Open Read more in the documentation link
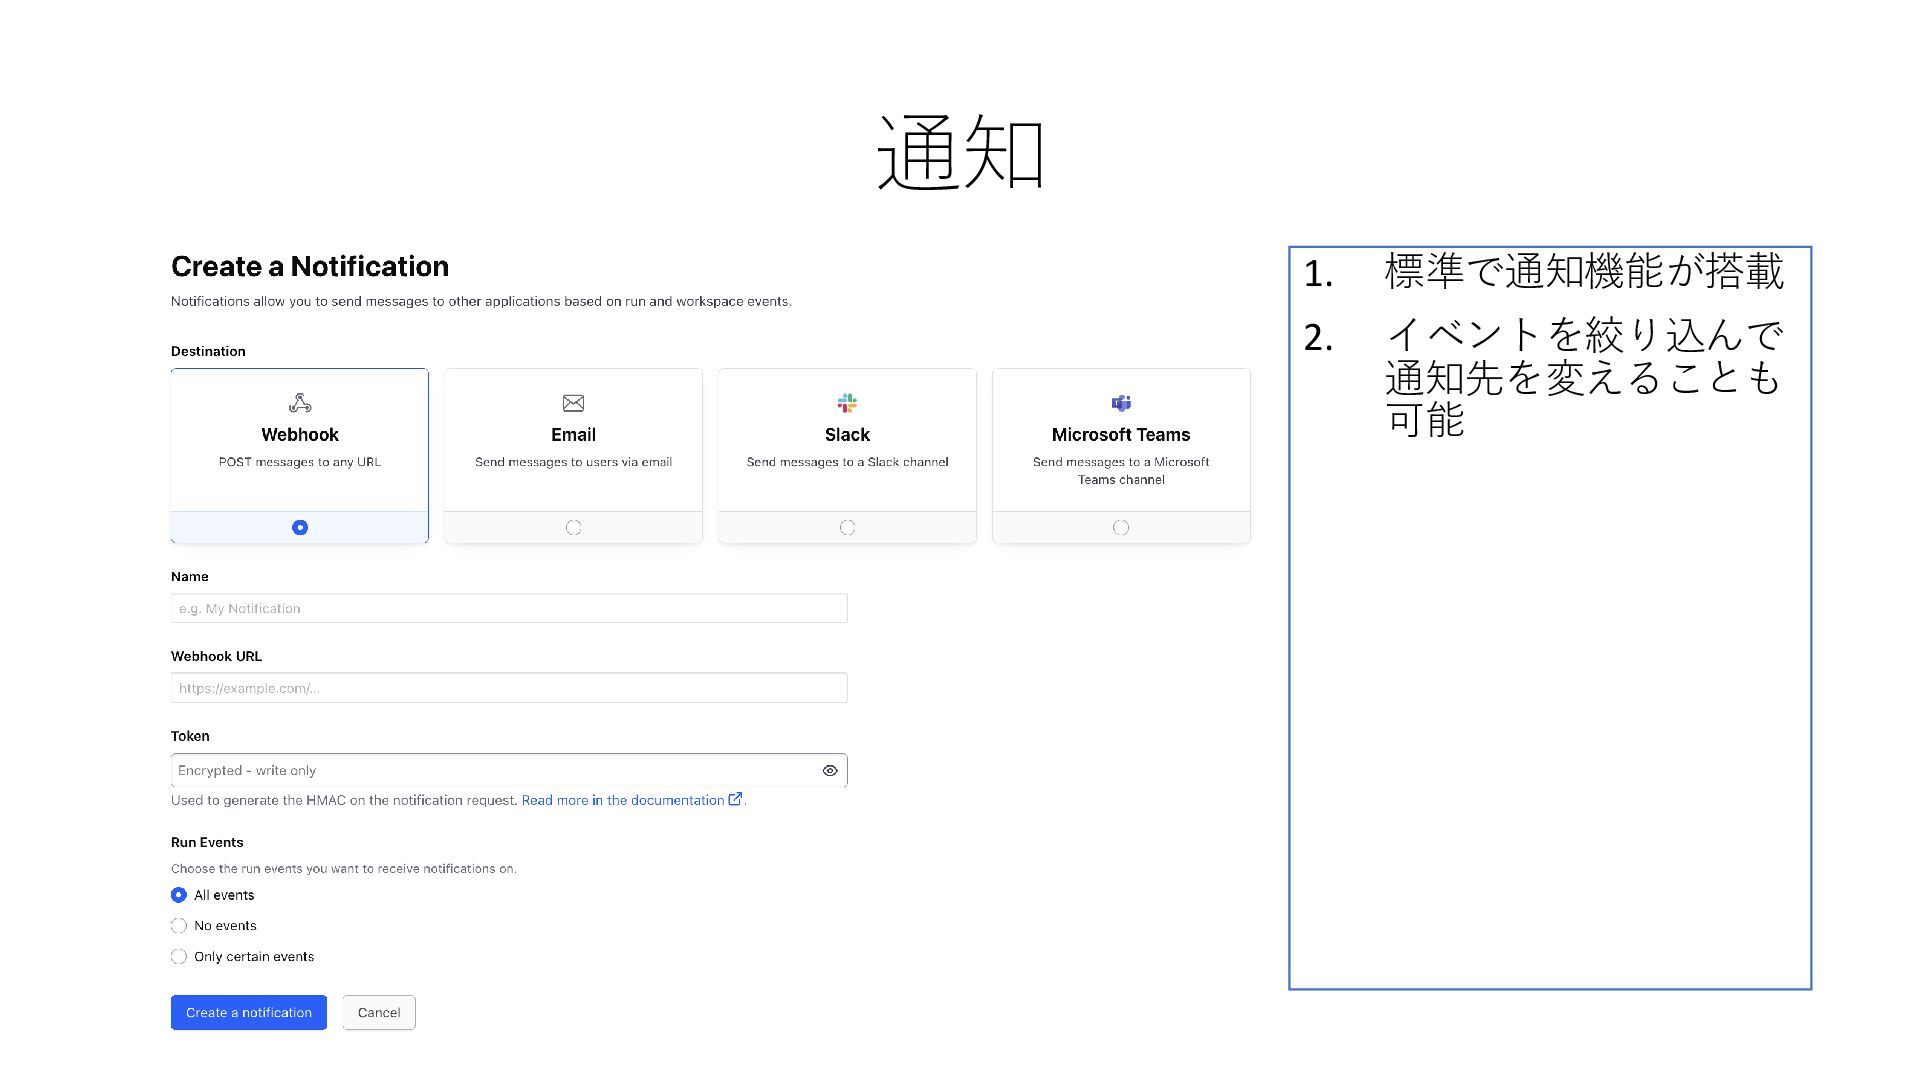Screen dimensions: 1920x1080 (x=622, y=800)
